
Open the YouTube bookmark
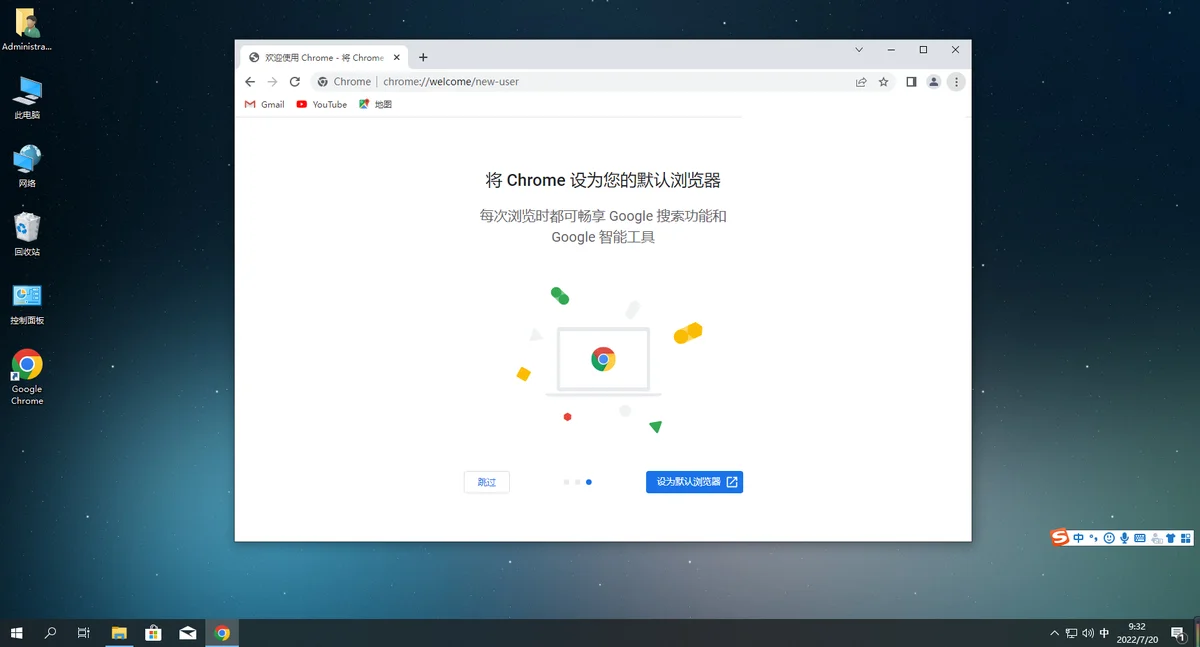pyautogui.click(x=322, y=104)
